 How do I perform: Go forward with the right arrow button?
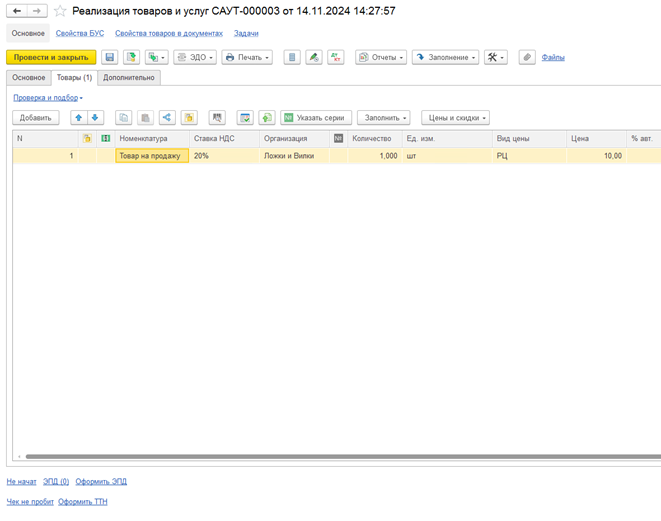[37, 11]
